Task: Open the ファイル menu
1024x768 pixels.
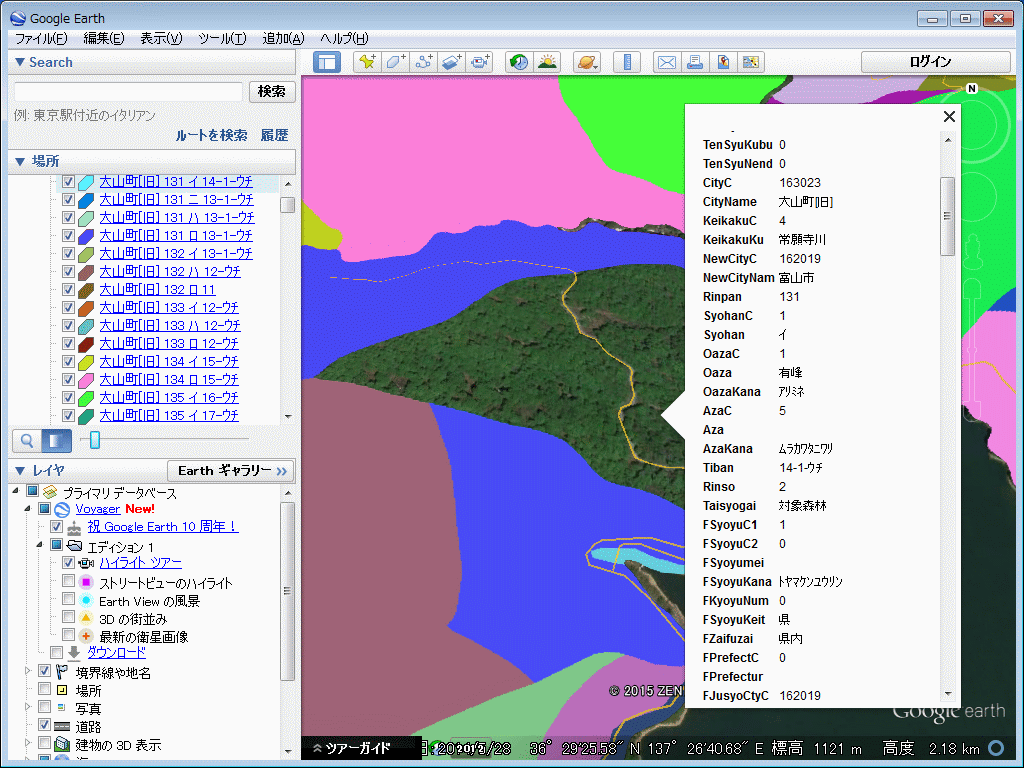Action: pyautogui.click(x=41, y=39)
